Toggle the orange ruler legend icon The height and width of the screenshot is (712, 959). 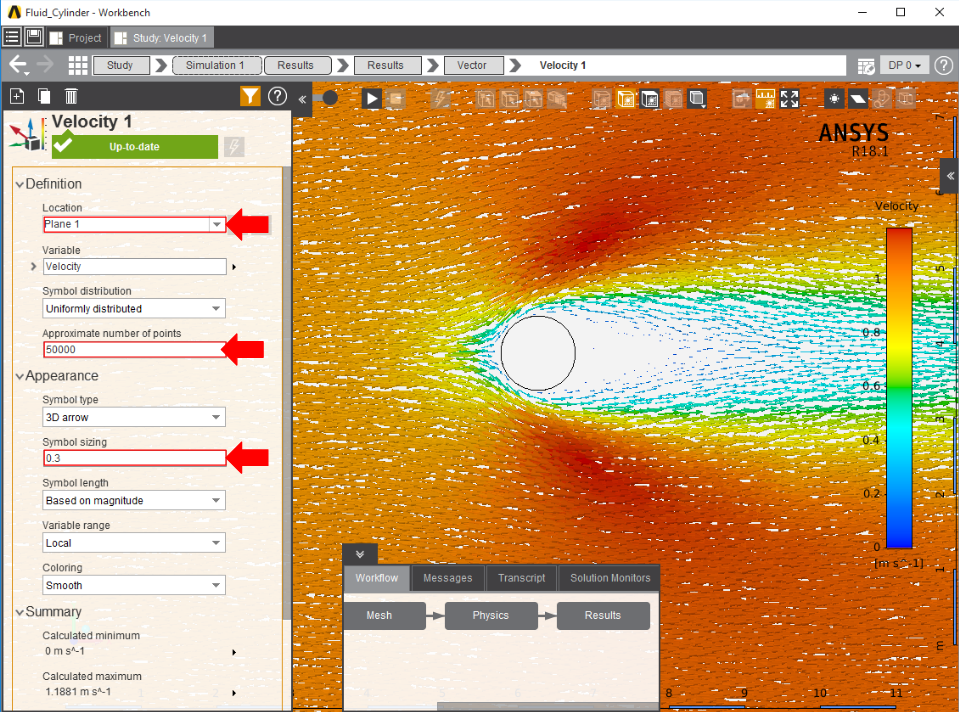coord(765,98)
